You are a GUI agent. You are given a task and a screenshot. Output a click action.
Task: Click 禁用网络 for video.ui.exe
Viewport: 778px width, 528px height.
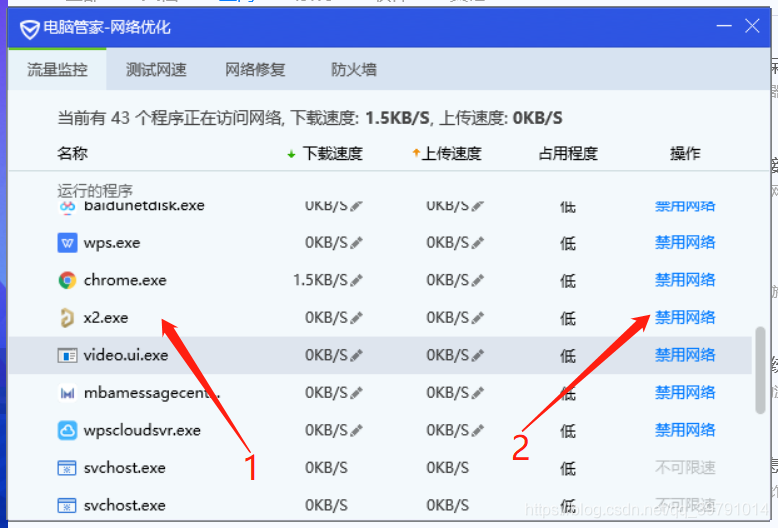pyautogui.click(x=685, y=355)
